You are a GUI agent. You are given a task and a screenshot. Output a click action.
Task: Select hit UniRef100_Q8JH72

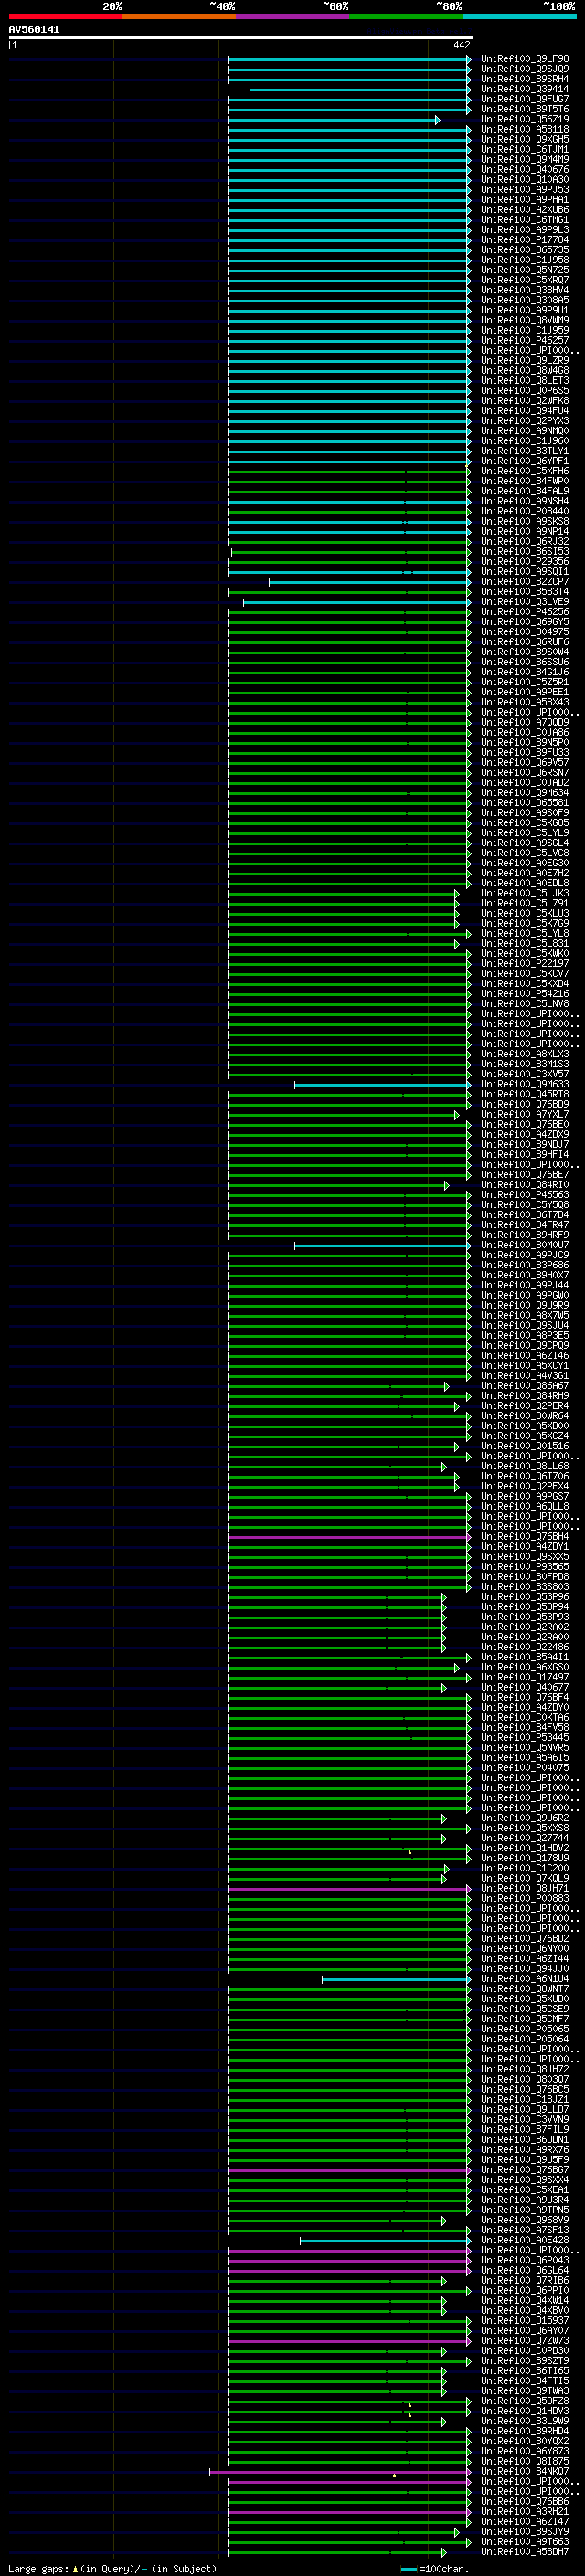point(525,2070)
